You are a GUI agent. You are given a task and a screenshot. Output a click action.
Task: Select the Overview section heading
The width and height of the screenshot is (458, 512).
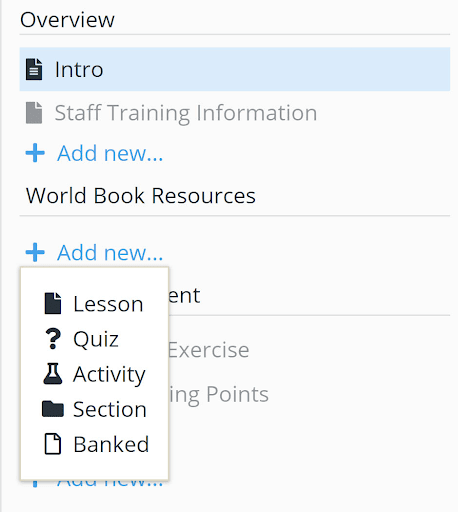(x=67, y=20)
